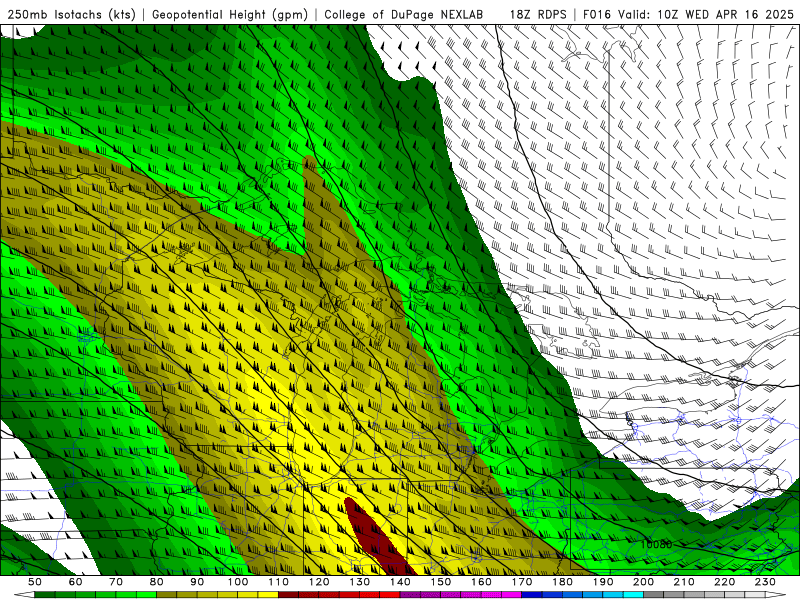Click the 80 value on the color scale
This screenshot has height=600, width=800.
(156, 582)
